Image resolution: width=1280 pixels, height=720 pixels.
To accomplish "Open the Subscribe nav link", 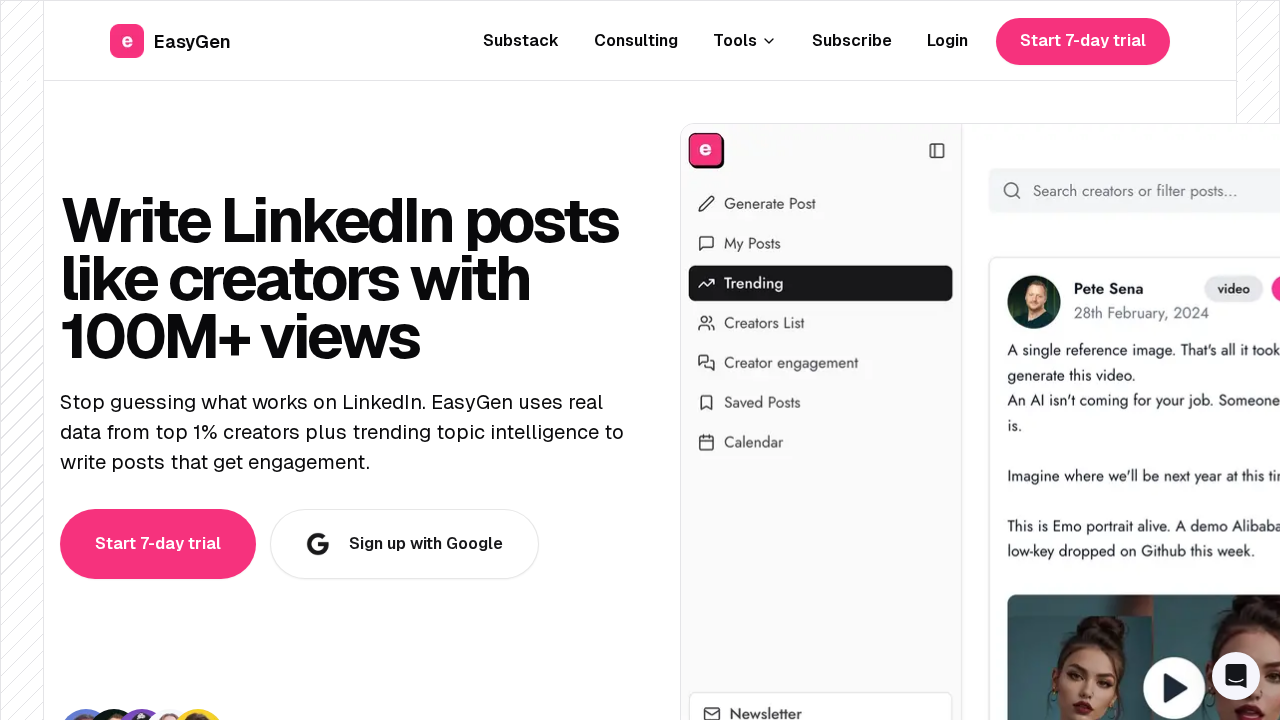I will pos(852,41).
